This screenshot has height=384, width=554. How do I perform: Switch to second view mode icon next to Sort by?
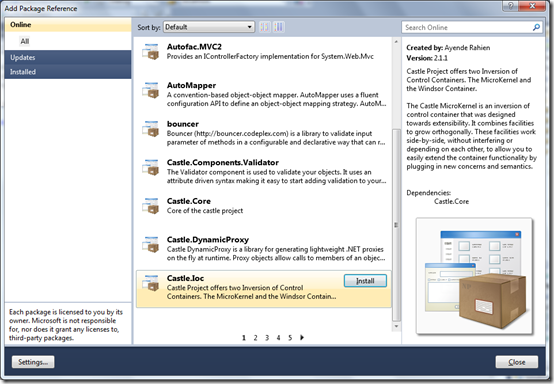279,27
